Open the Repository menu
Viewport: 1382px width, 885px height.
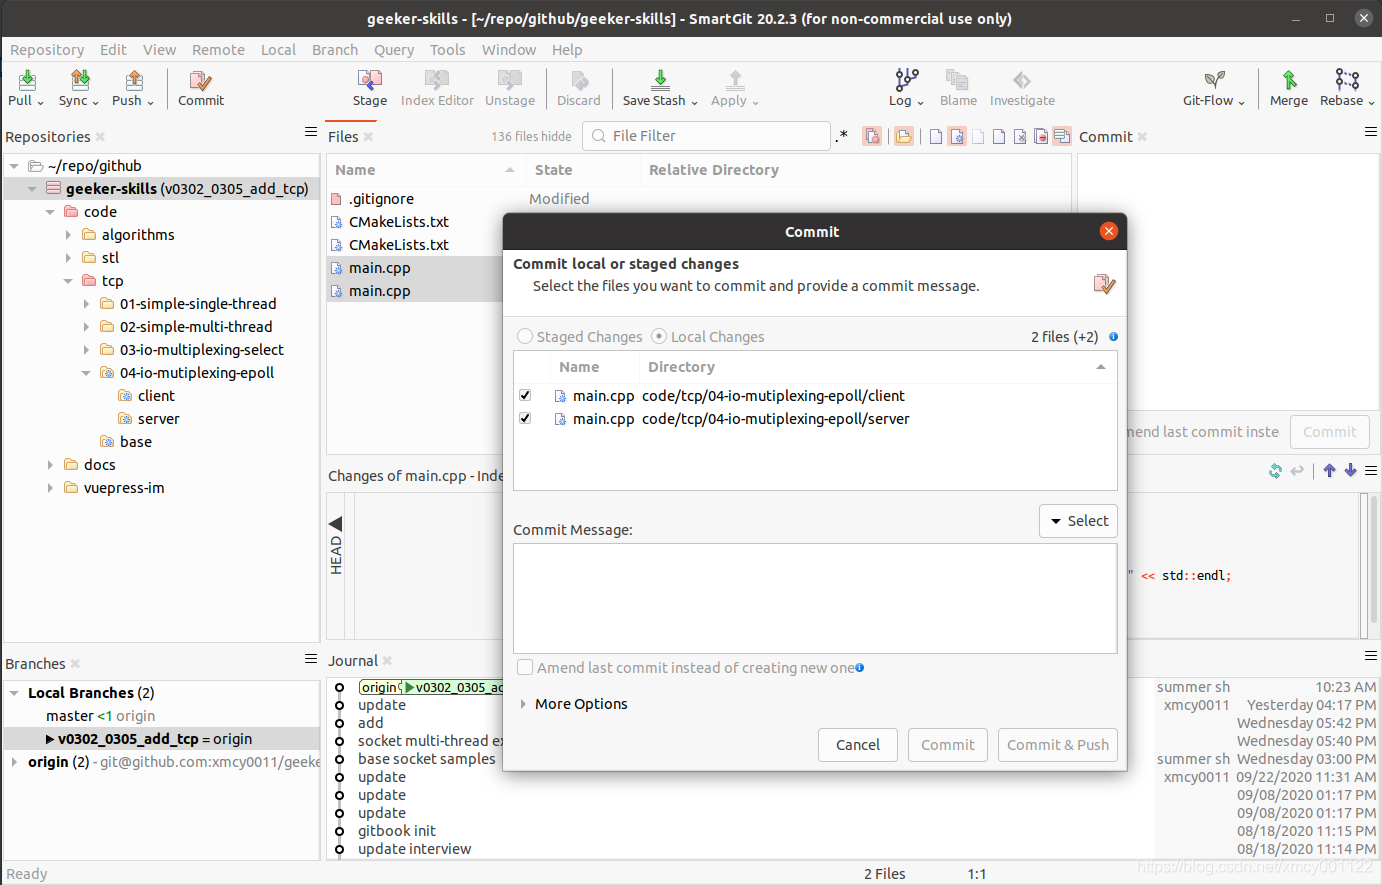point(47,50)
